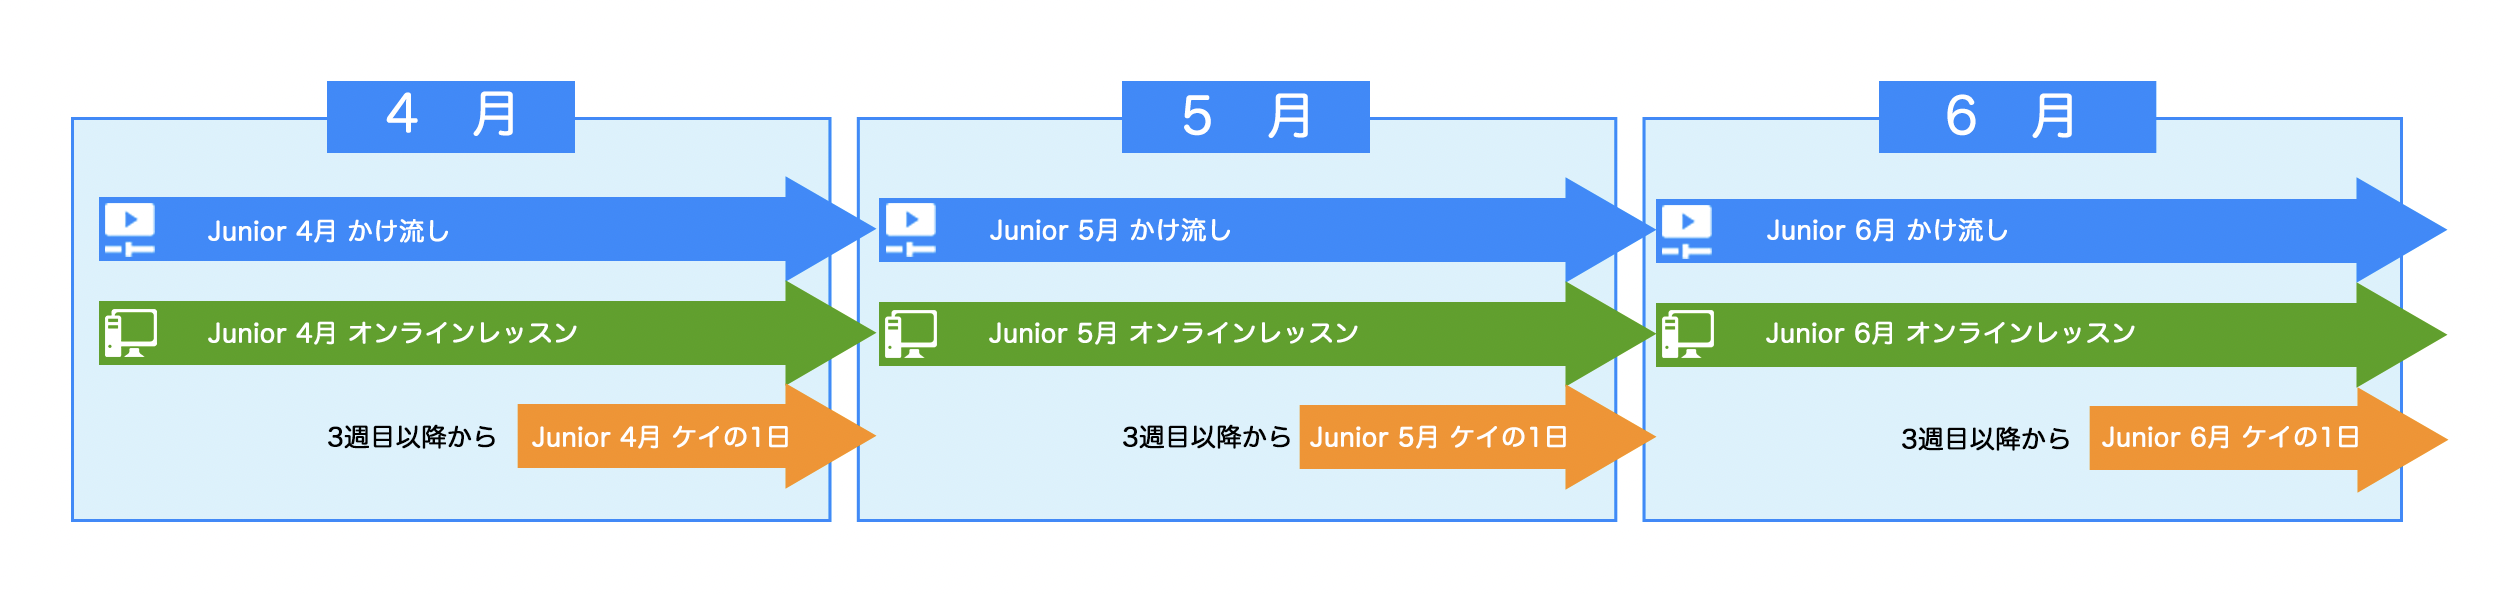This screenshot has width=2506, height=594.
Task: Click the Junior 6月 かけ流し arrow
Action: click(2010, 231)
